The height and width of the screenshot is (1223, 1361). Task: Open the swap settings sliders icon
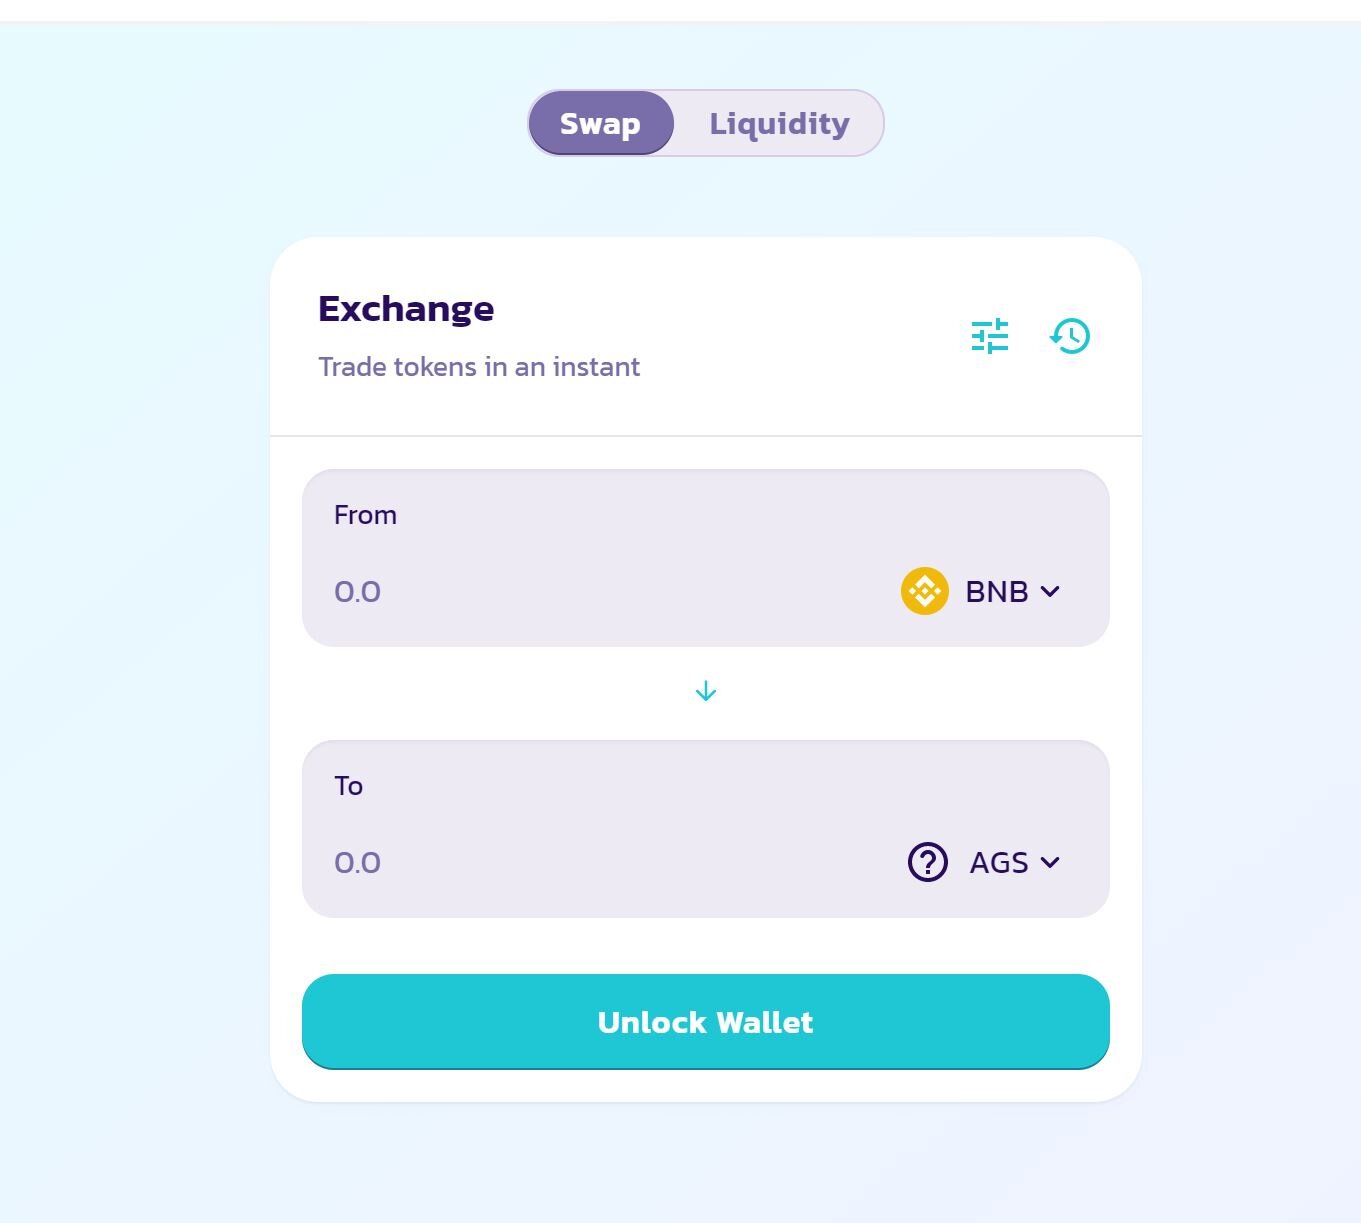click(x=990, y=336)
